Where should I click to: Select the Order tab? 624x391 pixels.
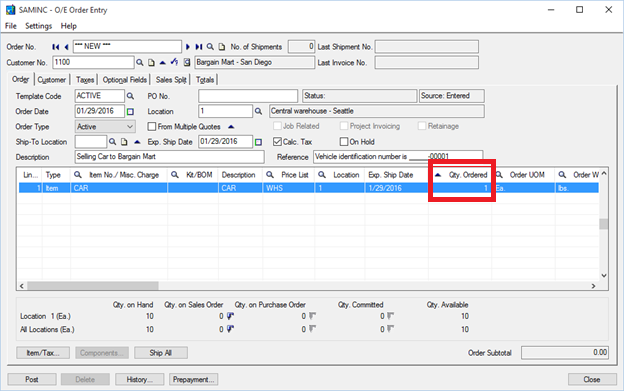point(21,79)
